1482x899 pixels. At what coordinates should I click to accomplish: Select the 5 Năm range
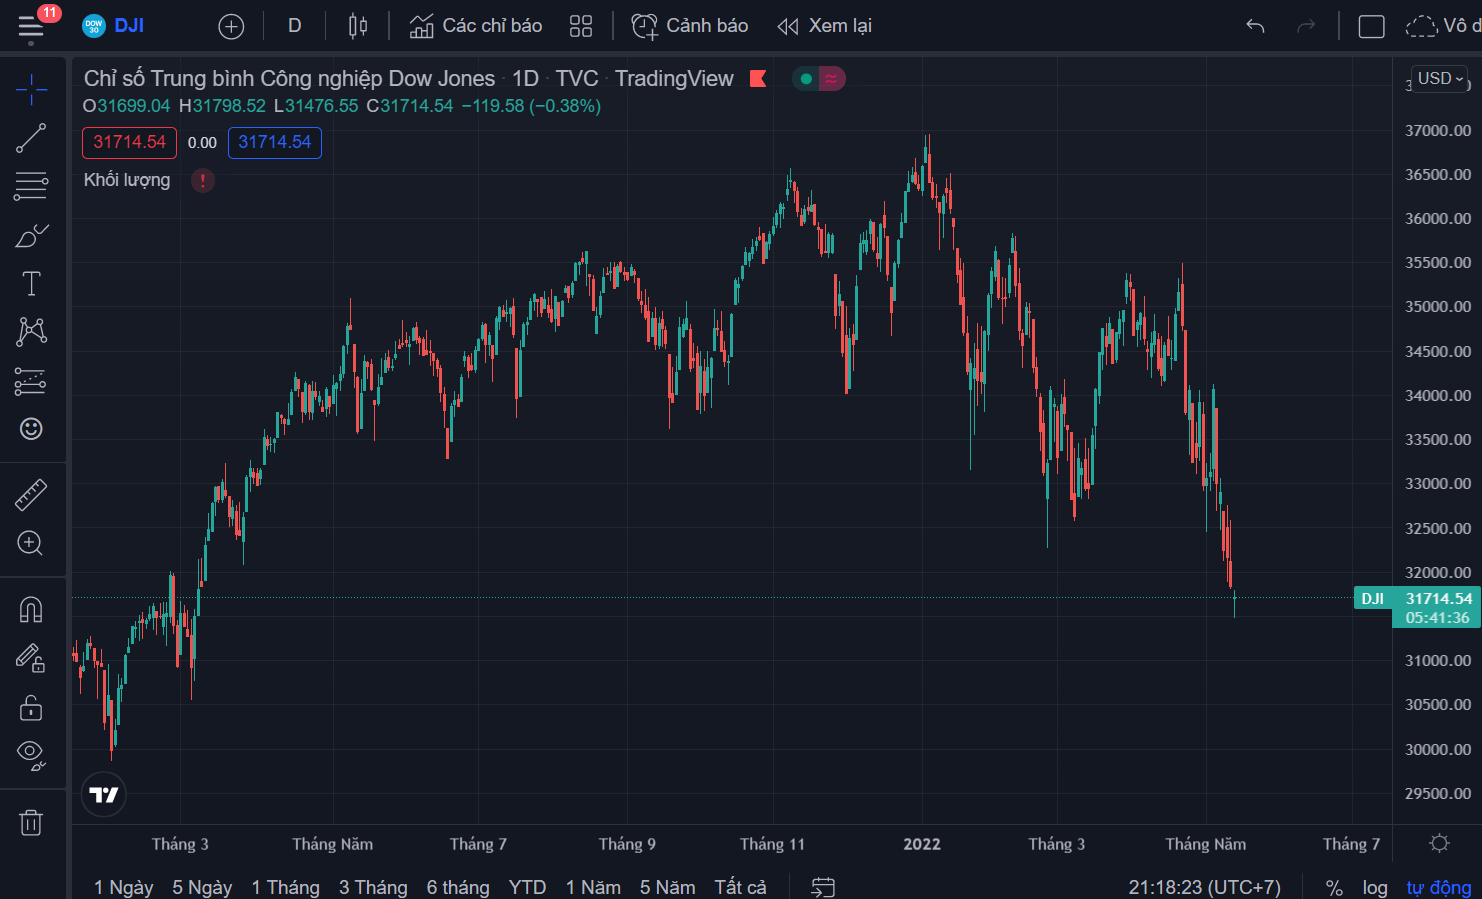pos(667,887)
